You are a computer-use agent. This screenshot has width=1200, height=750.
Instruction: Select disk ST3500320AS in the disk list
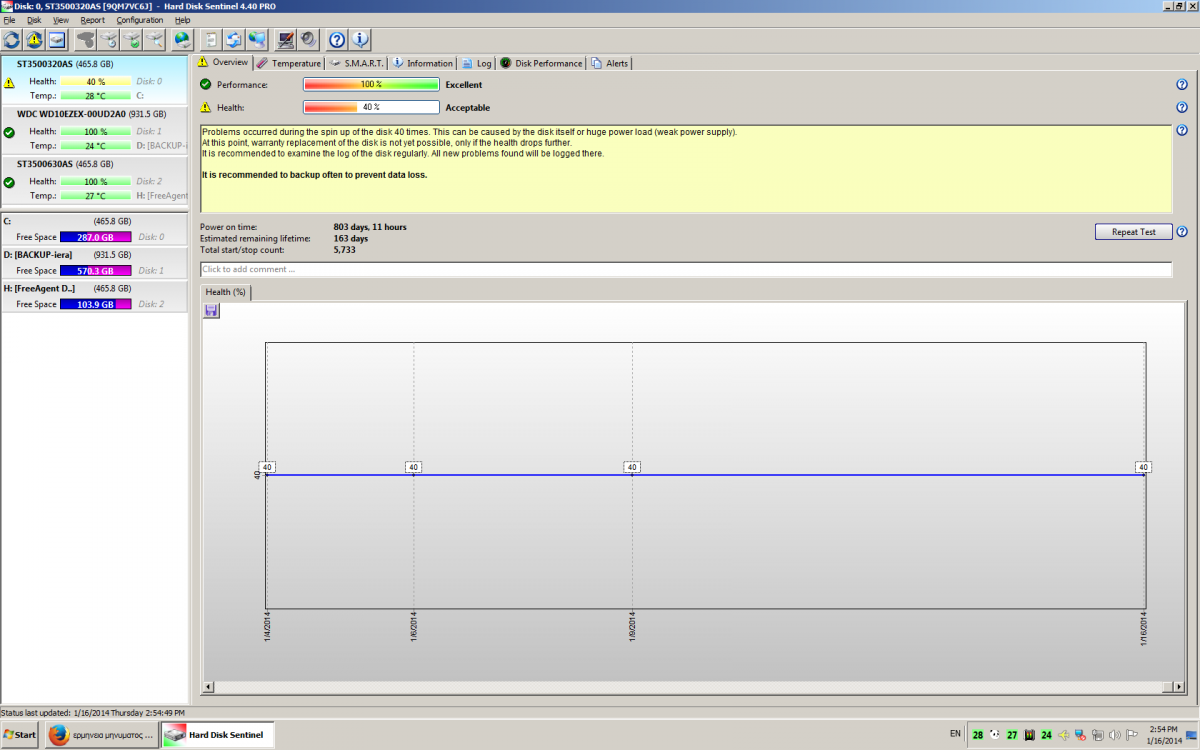[x=94, y=80]
